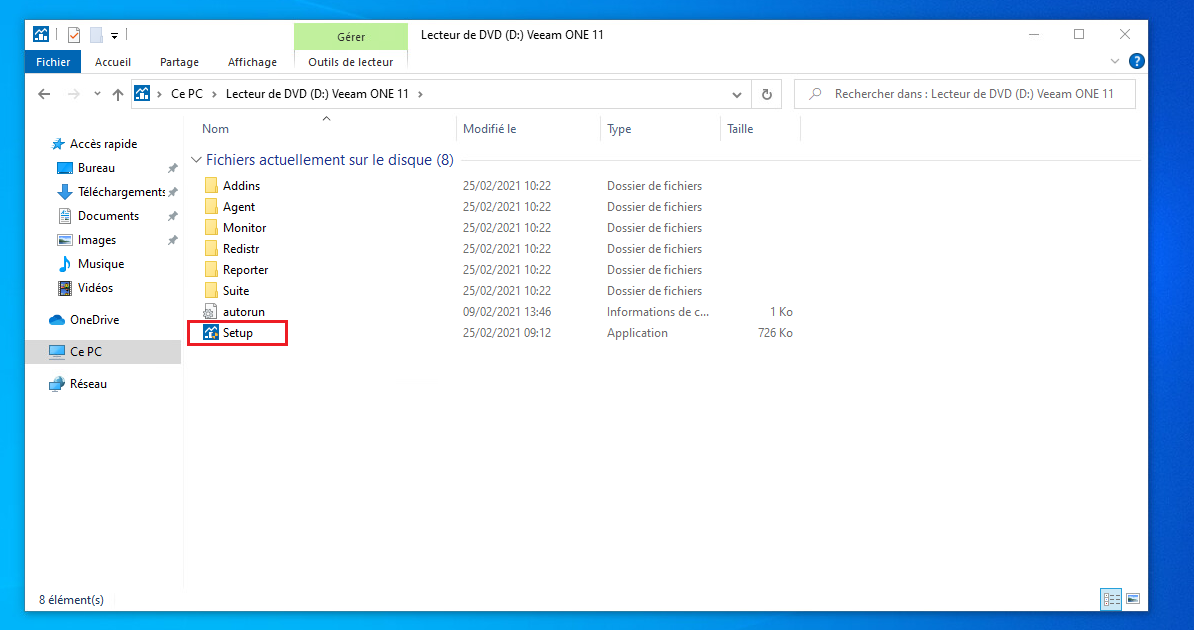Viewport: 1194px width, 630px height.
Task: Expand the chevron after Ce PC breadcrumb
Action: click(x=214, y=94)
